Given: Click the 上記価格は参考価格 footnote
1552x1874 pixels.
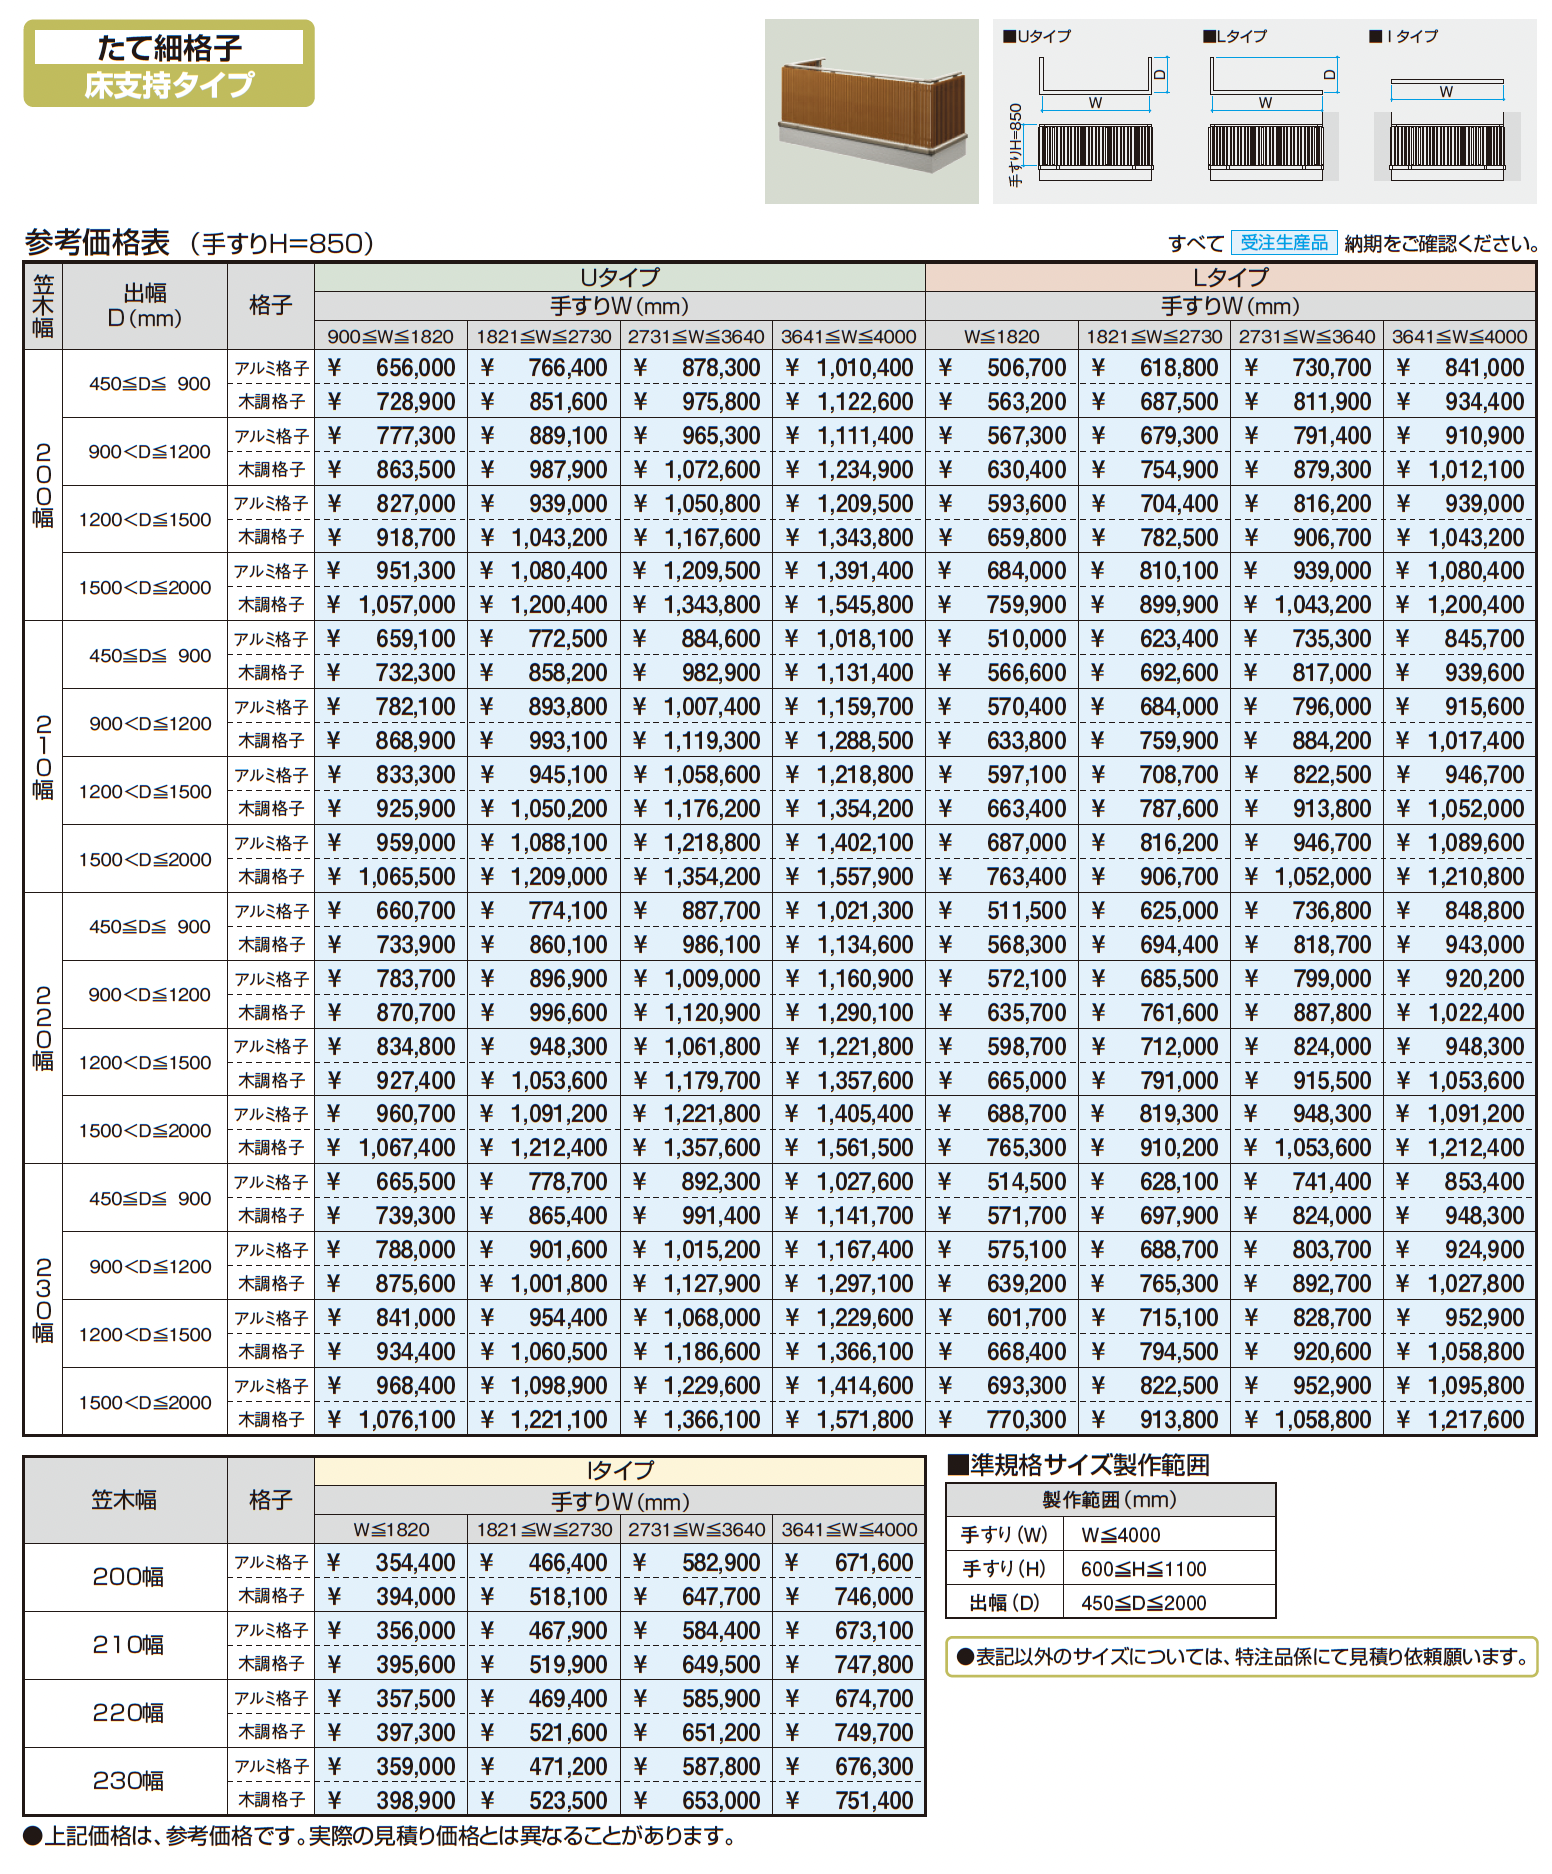Looking at the screenshot, I should click(379, 1836).
